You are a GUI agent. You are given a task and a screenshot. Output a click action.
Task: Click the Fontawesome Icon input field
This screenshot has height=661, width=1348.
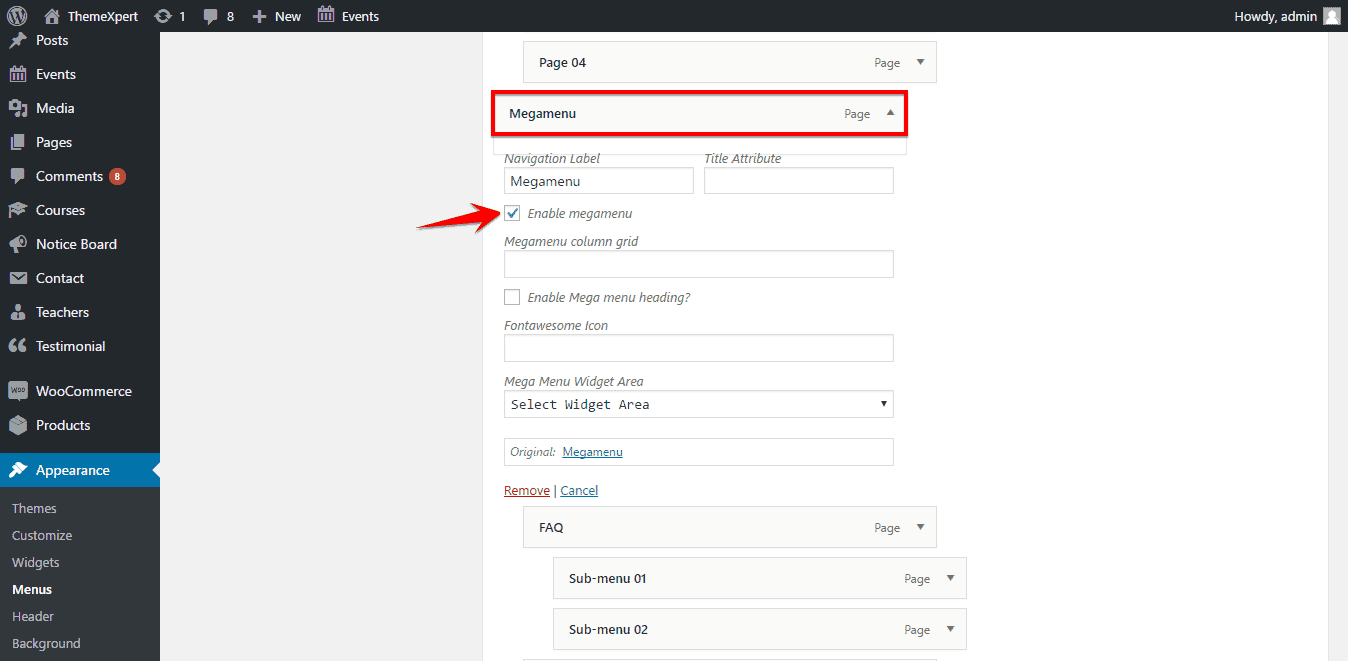(x=698, y=348)
